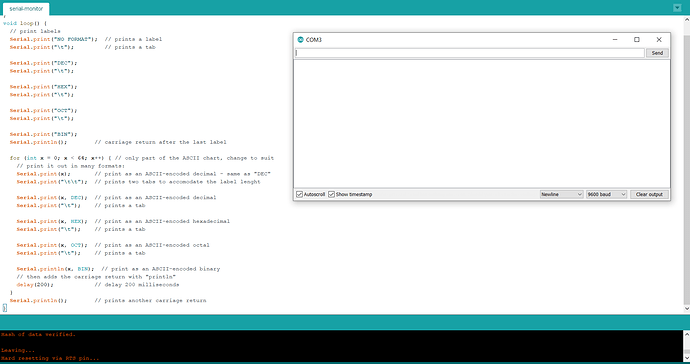Viewport: 690px width, 364px height.
Task: Click the "Leaving..." console line
Action: click(18, 350)
